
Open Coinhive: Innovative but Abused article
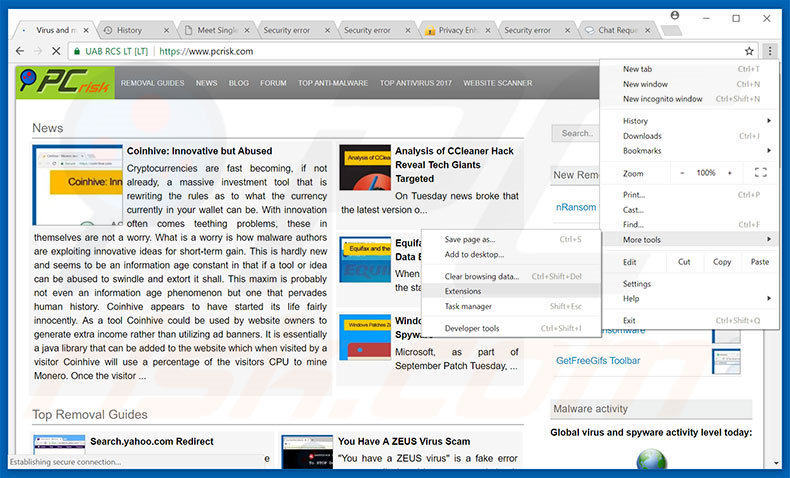(199, 151)
